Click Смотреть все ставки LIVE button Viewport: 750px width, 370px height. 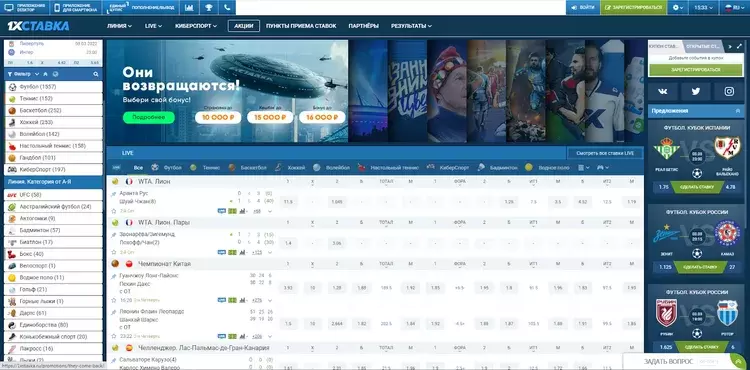(x=605, y=153)
